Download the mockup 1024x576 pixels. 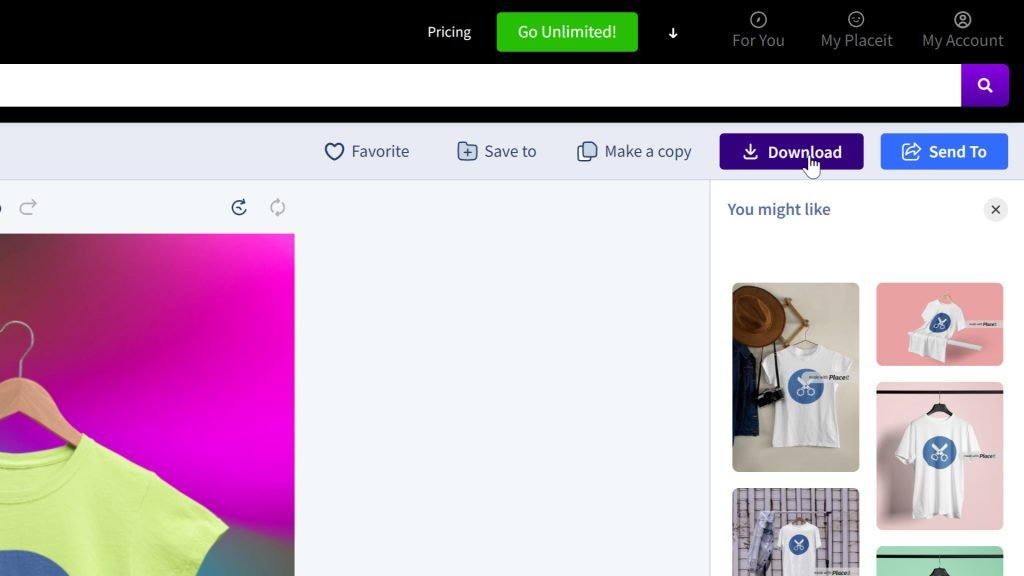[792, 152]
